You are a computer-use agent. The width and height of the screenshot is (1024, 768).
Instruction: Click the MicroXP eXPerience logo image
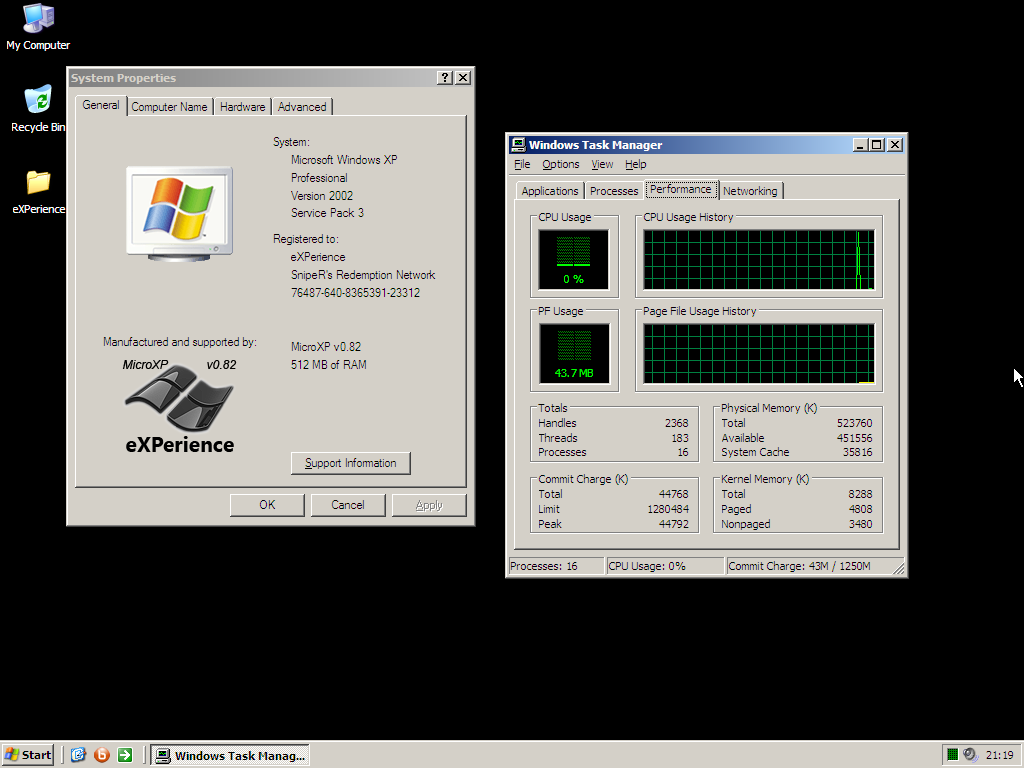click(x=180, y=405)
